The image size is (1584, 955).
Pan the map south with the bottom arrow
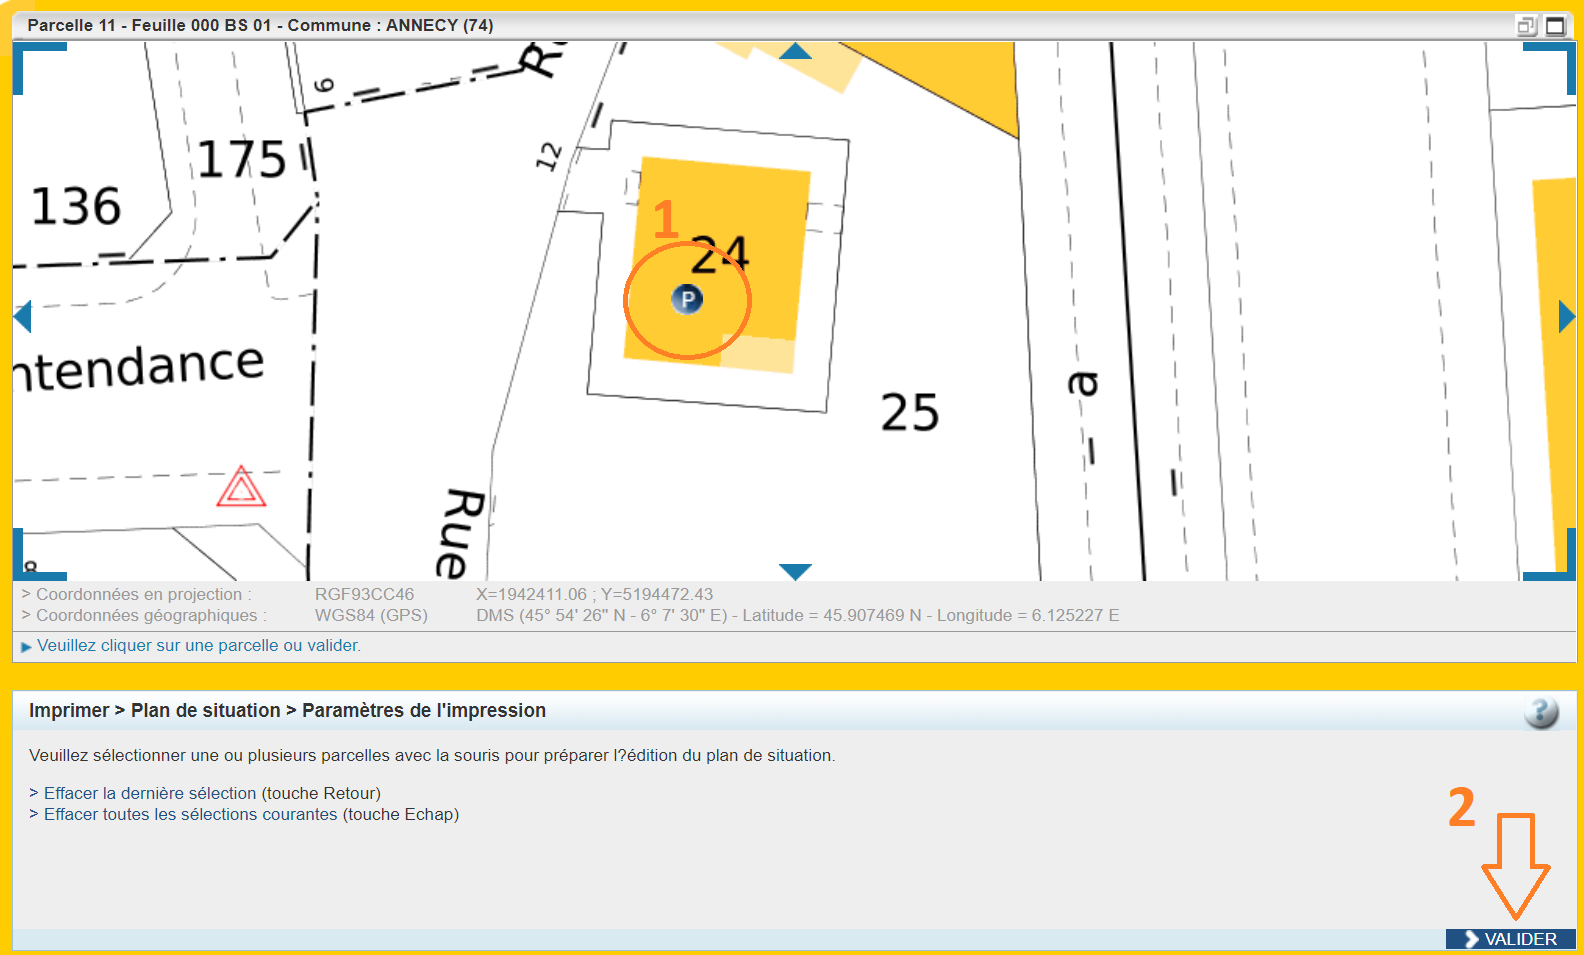pyautogui.click(x=795, y=571)
